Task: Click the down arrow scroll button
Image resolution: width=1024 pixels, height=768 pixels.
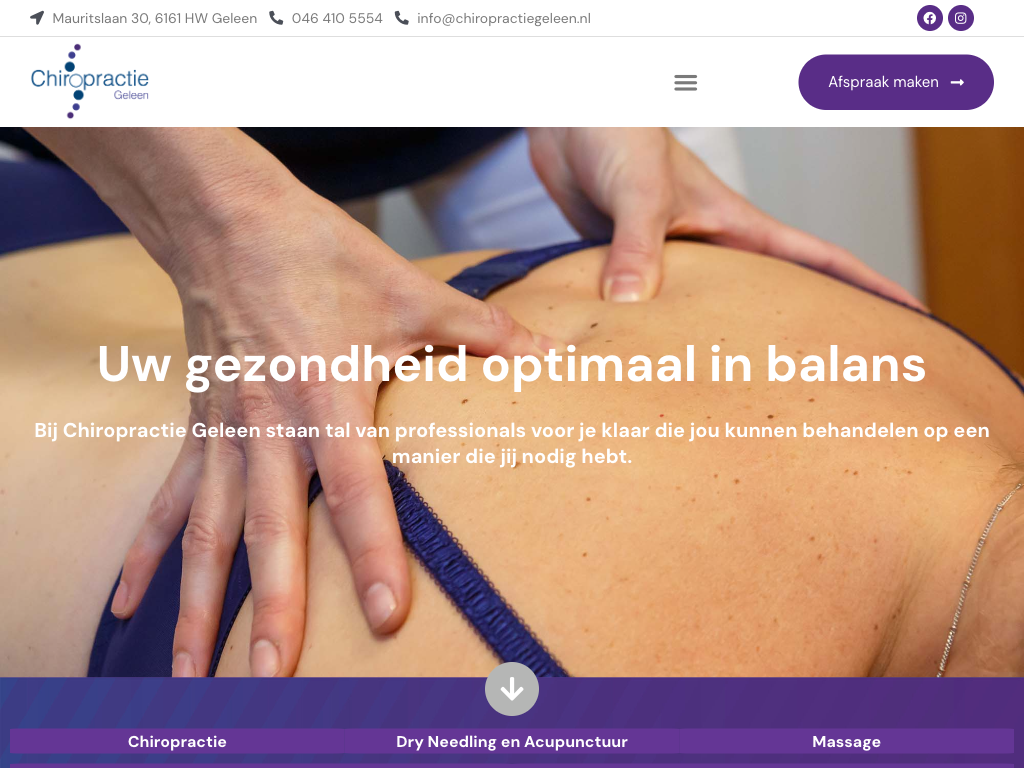Action: (512, 689)
